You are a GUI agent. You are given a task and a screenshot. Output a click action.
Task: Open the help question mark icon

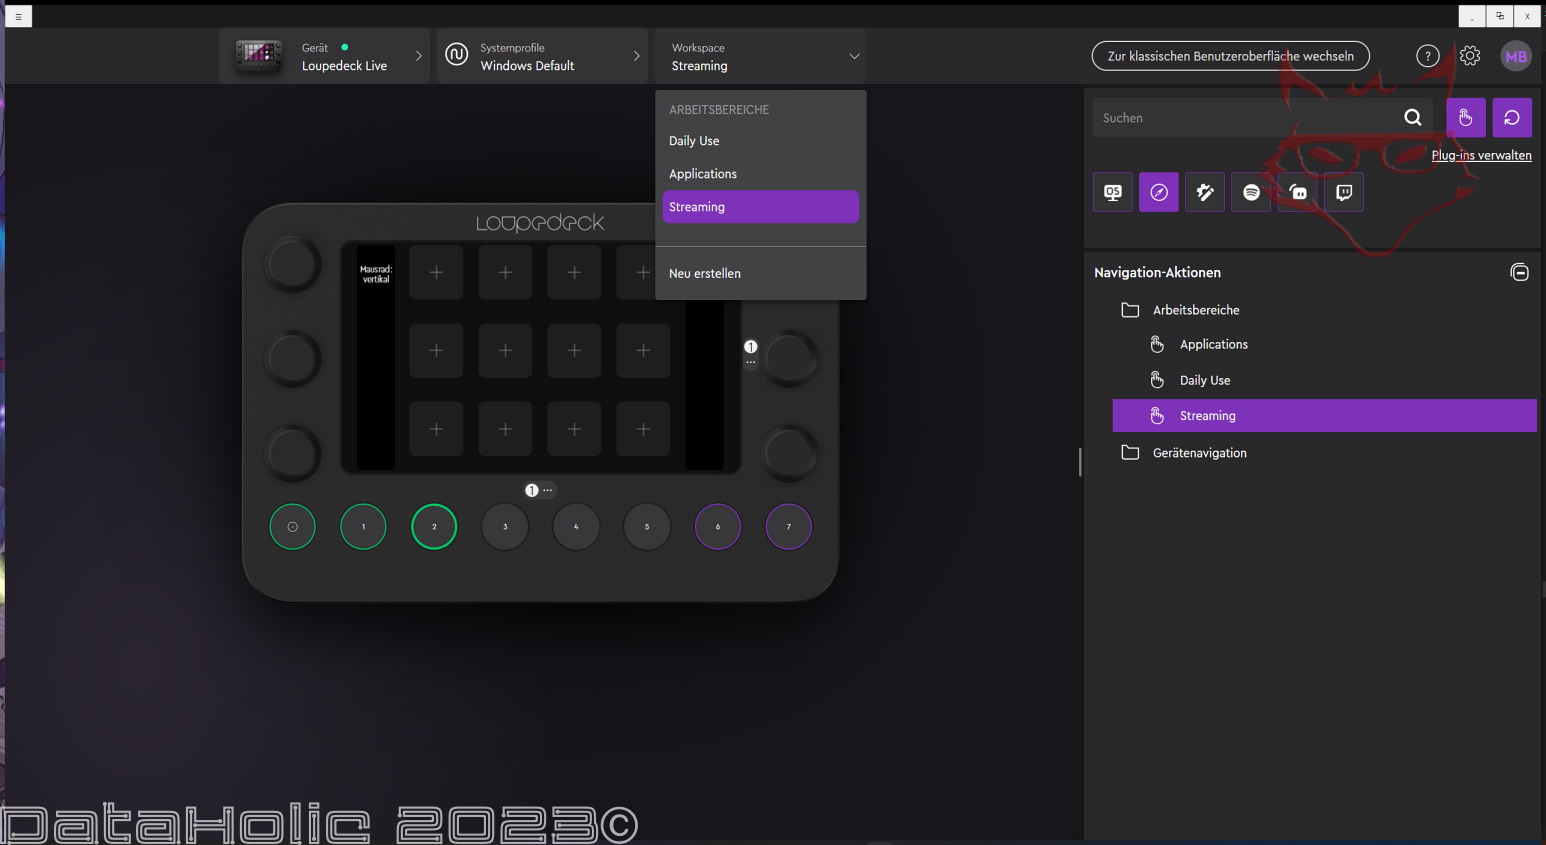(1428, 56)
